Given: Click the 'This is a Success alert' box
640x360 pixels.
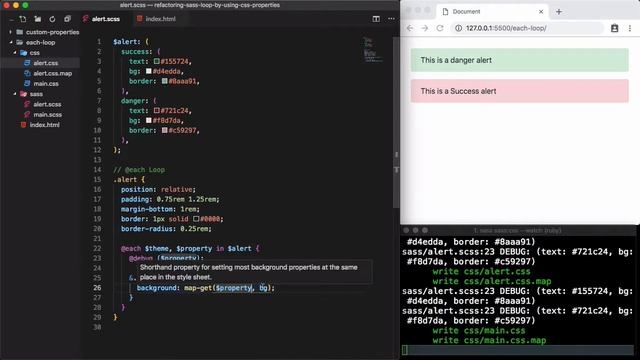Looking at the screenshot, I should [520, 91].
